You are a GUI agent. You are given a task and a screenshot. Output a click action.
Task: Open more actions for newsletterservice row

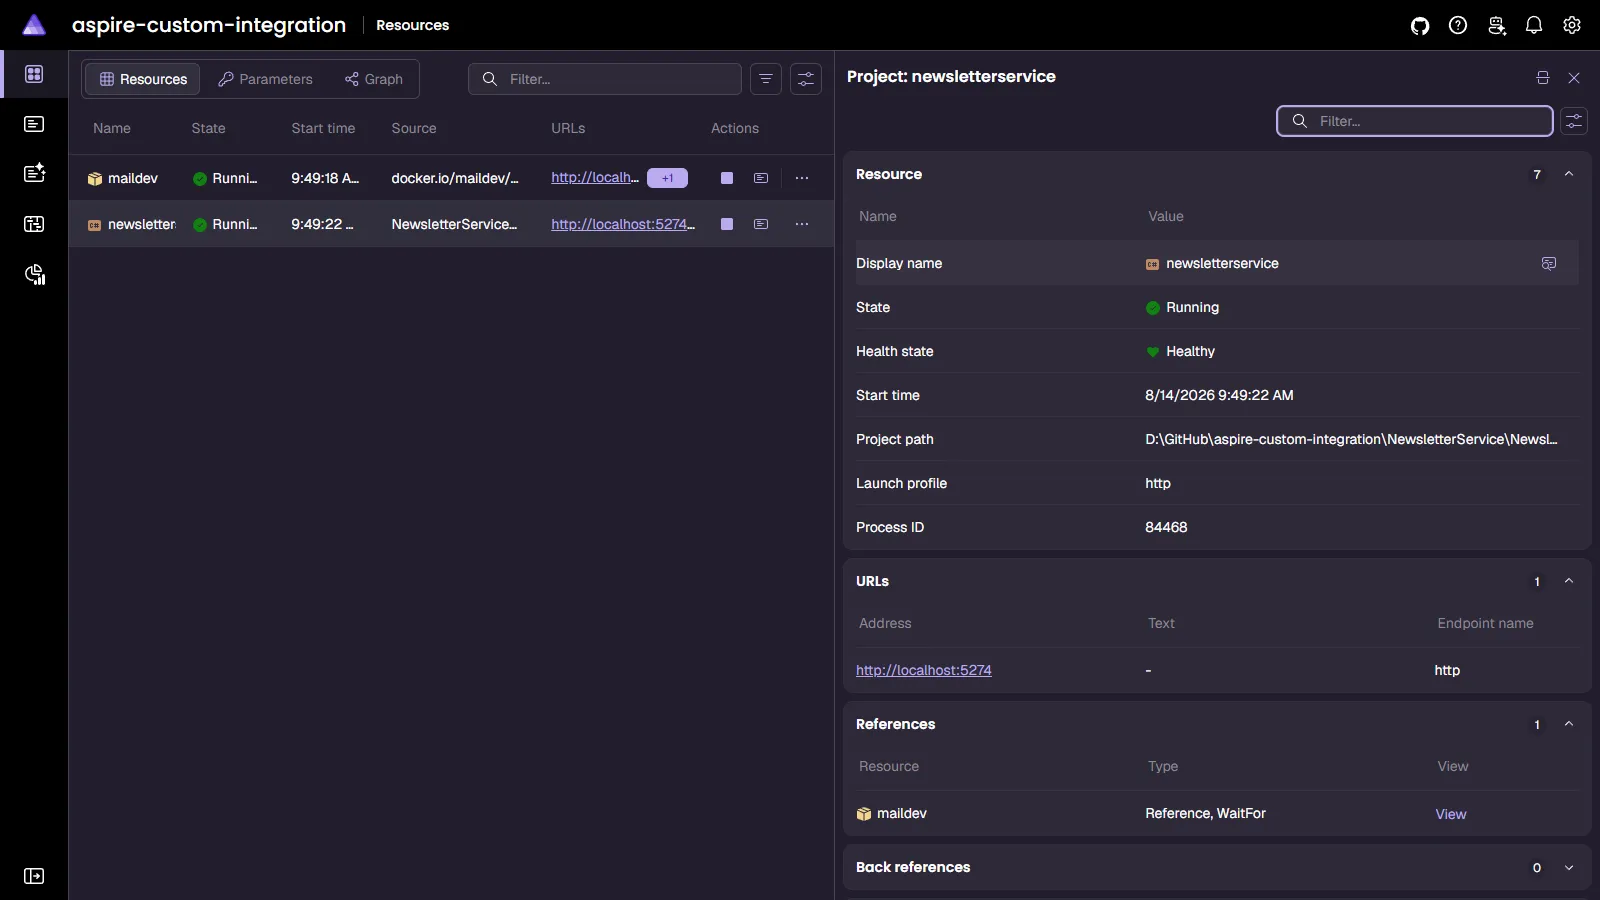[x=802, y=224]
